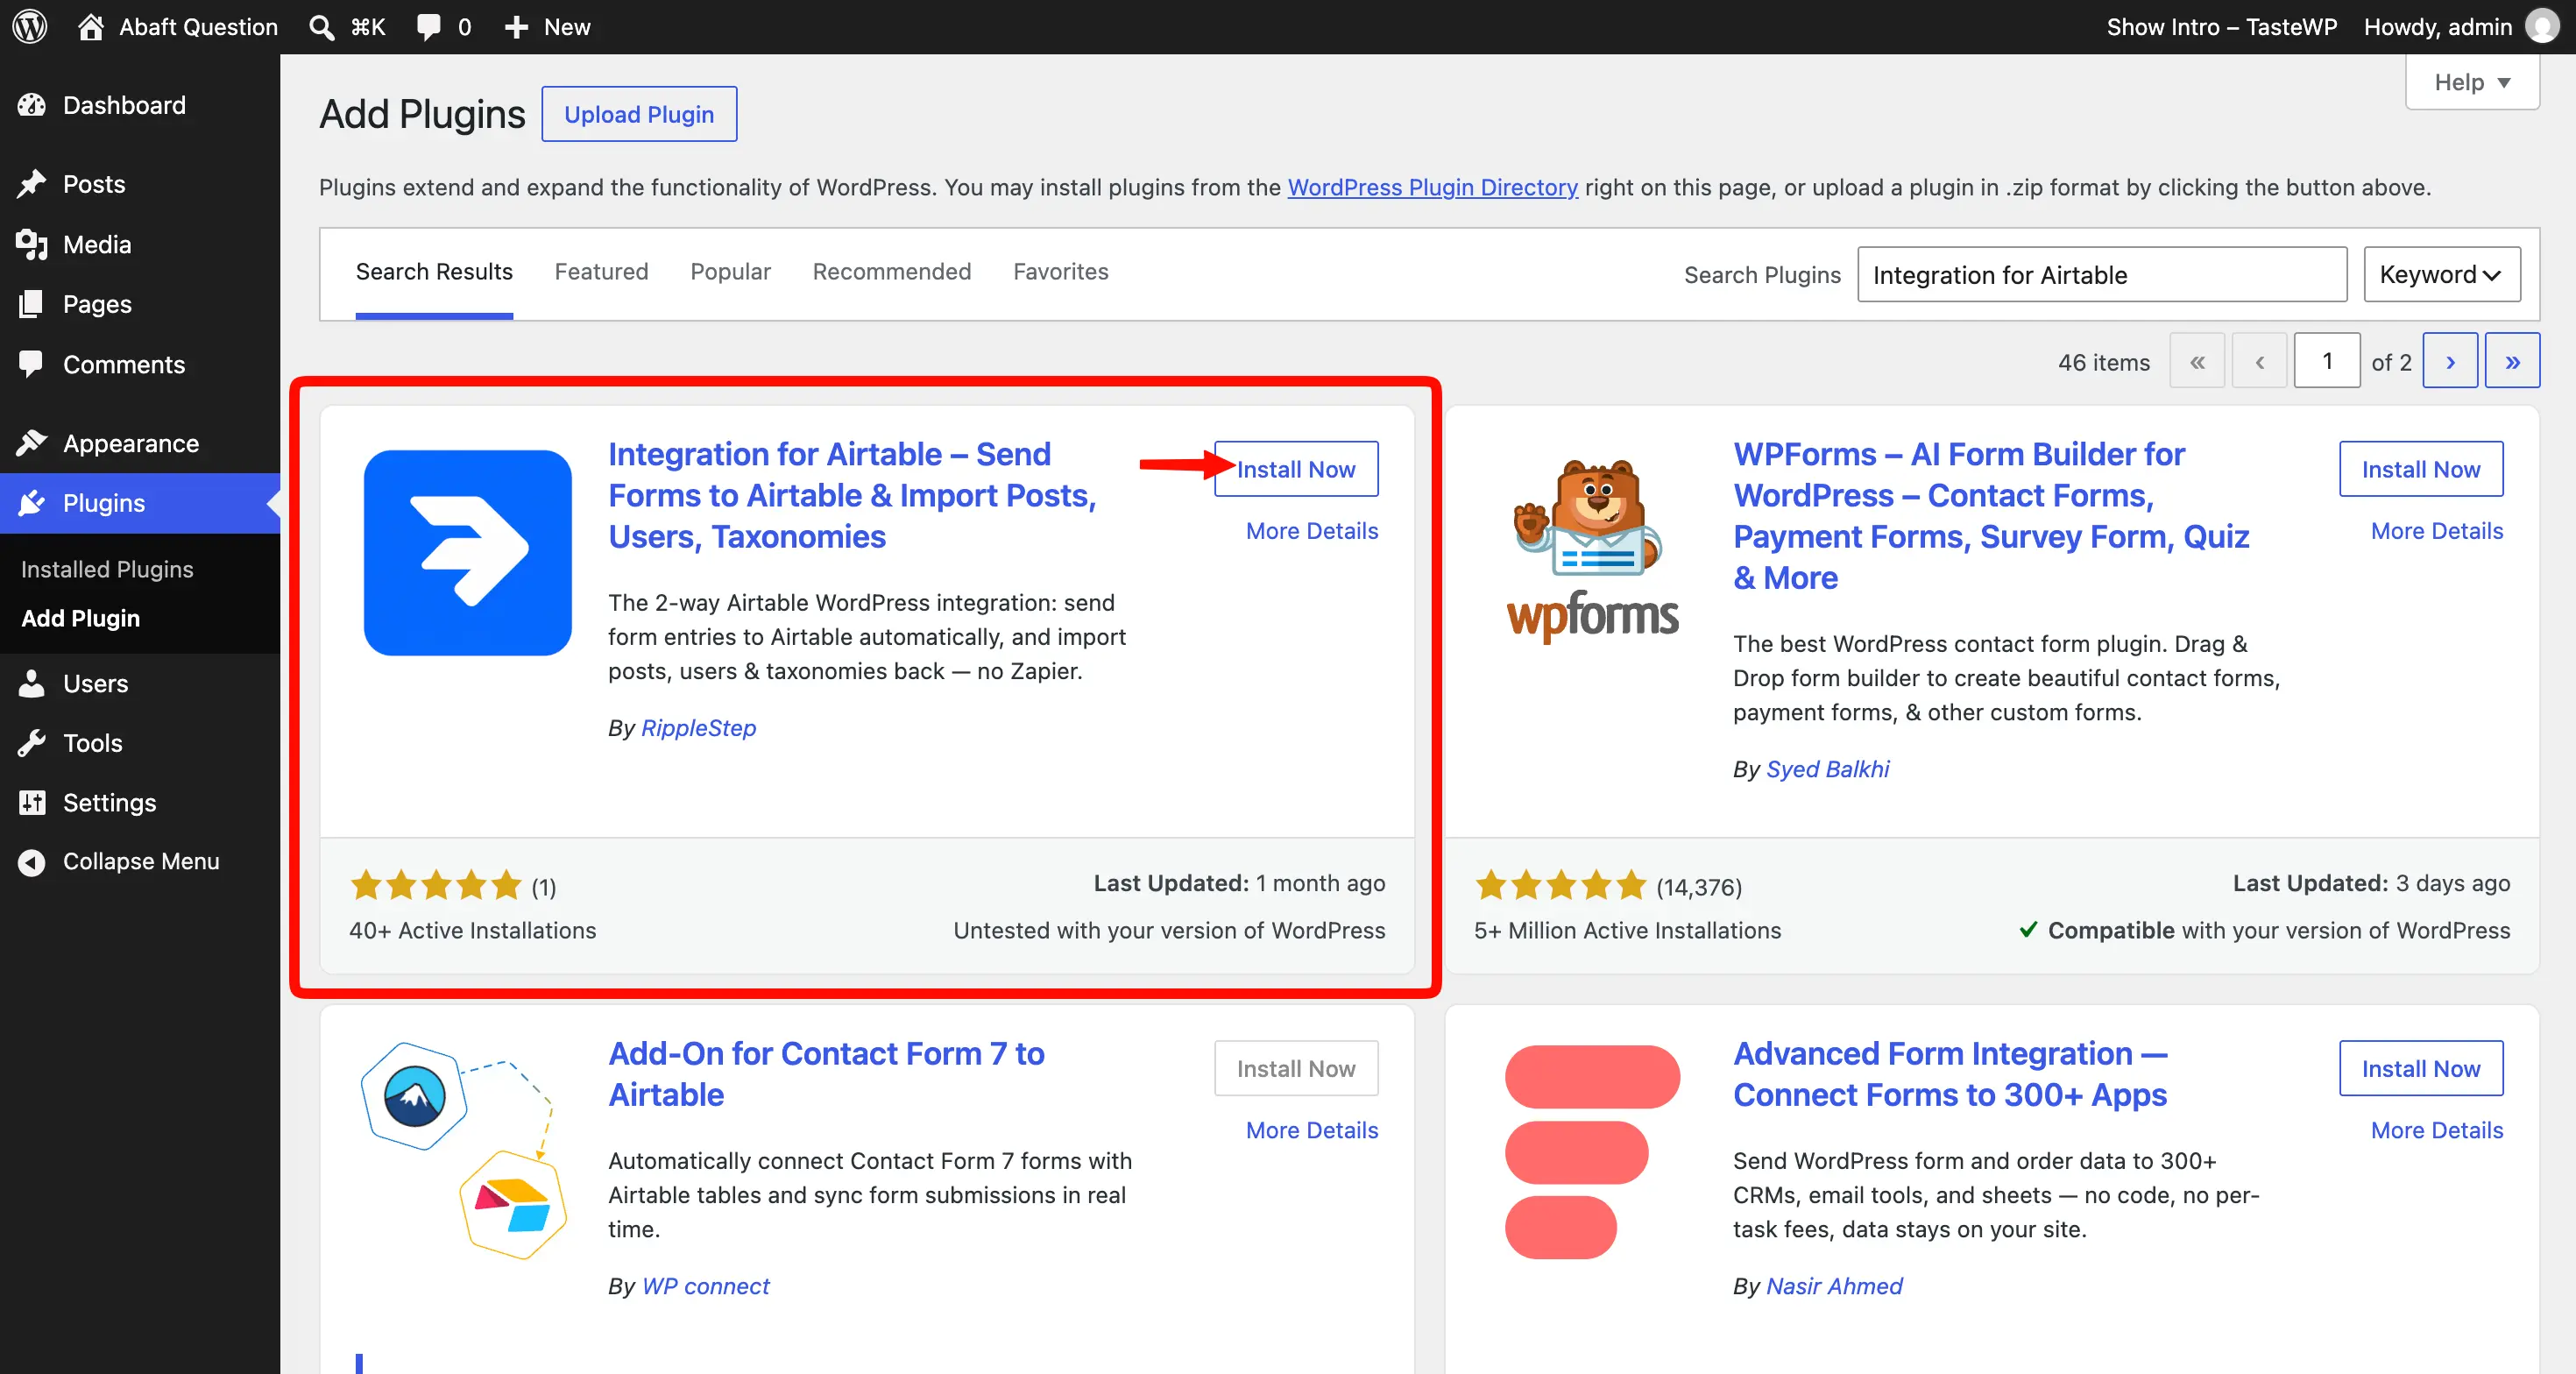2576x1374 pixels.
Task: Click the Search Plugins input field
Action: point(2101,274)
